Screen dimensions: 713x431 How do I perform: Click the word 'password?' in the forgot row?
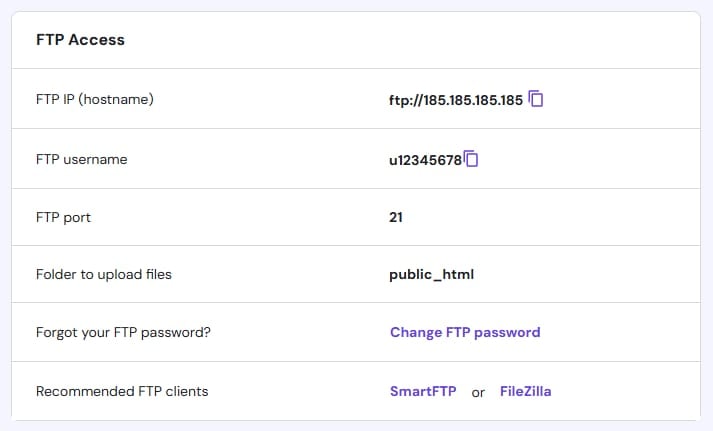click(180, 333)
